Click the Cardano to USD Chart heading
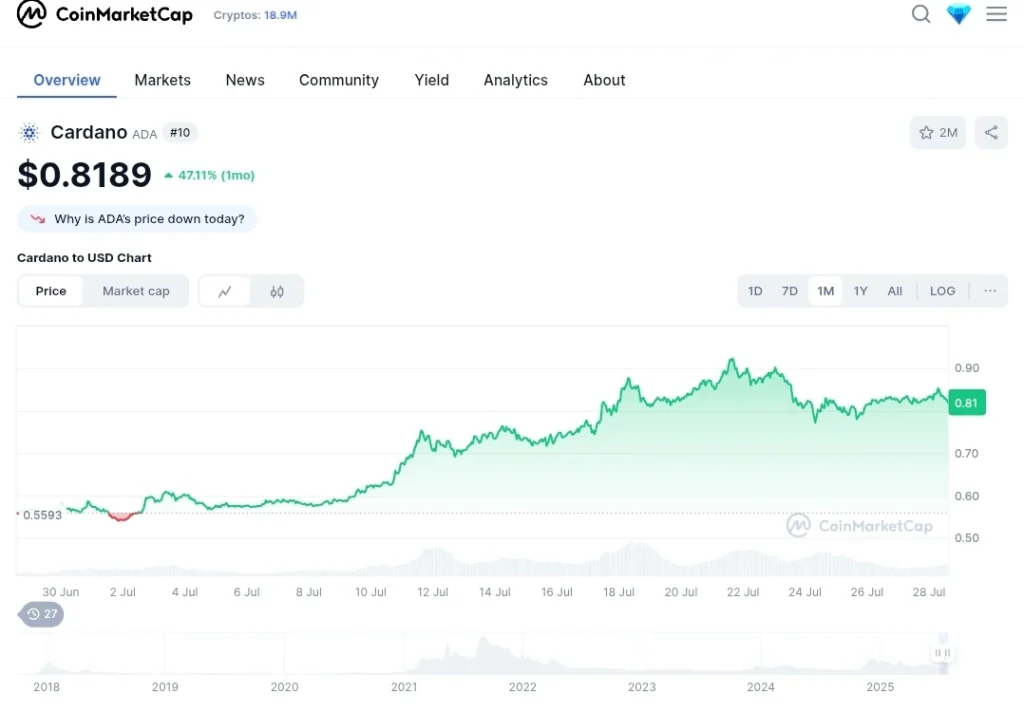1024x713 pixels. pos(84,258)
